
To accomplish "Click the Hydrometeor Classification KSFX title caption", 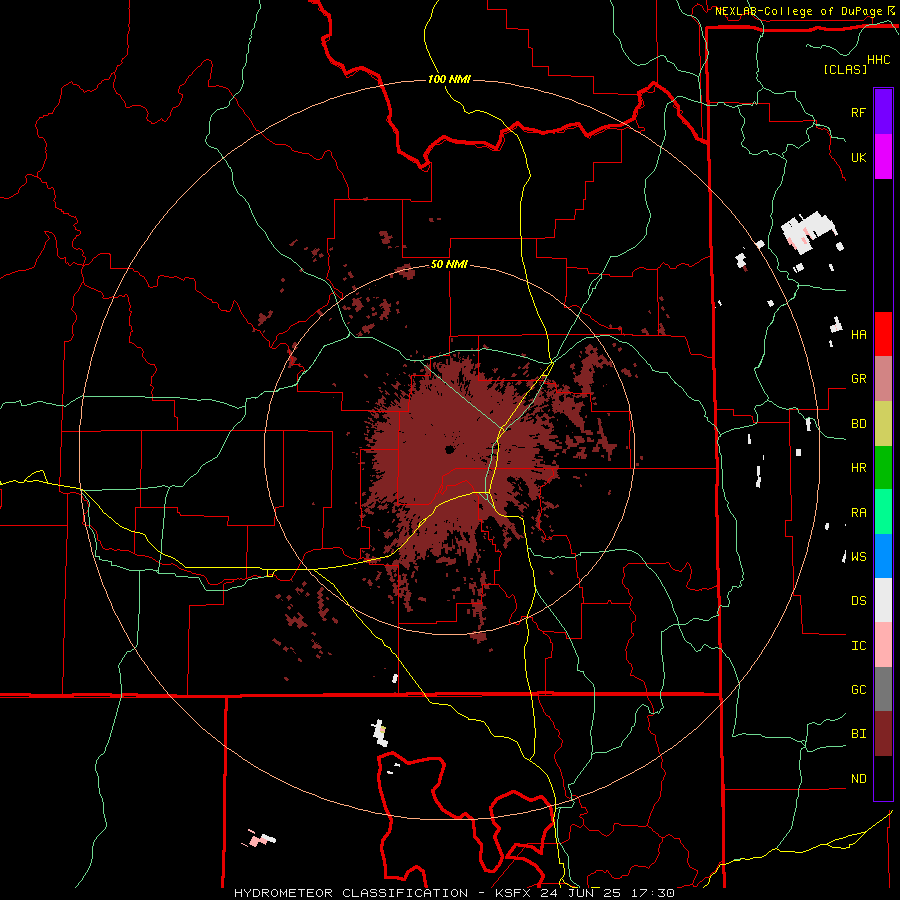I will tap(454, 893).
